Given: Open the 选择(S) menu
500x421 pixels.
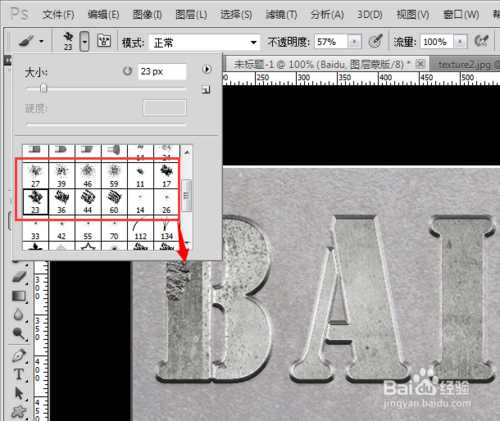Looking at the screenshot, I should [236, 14].
